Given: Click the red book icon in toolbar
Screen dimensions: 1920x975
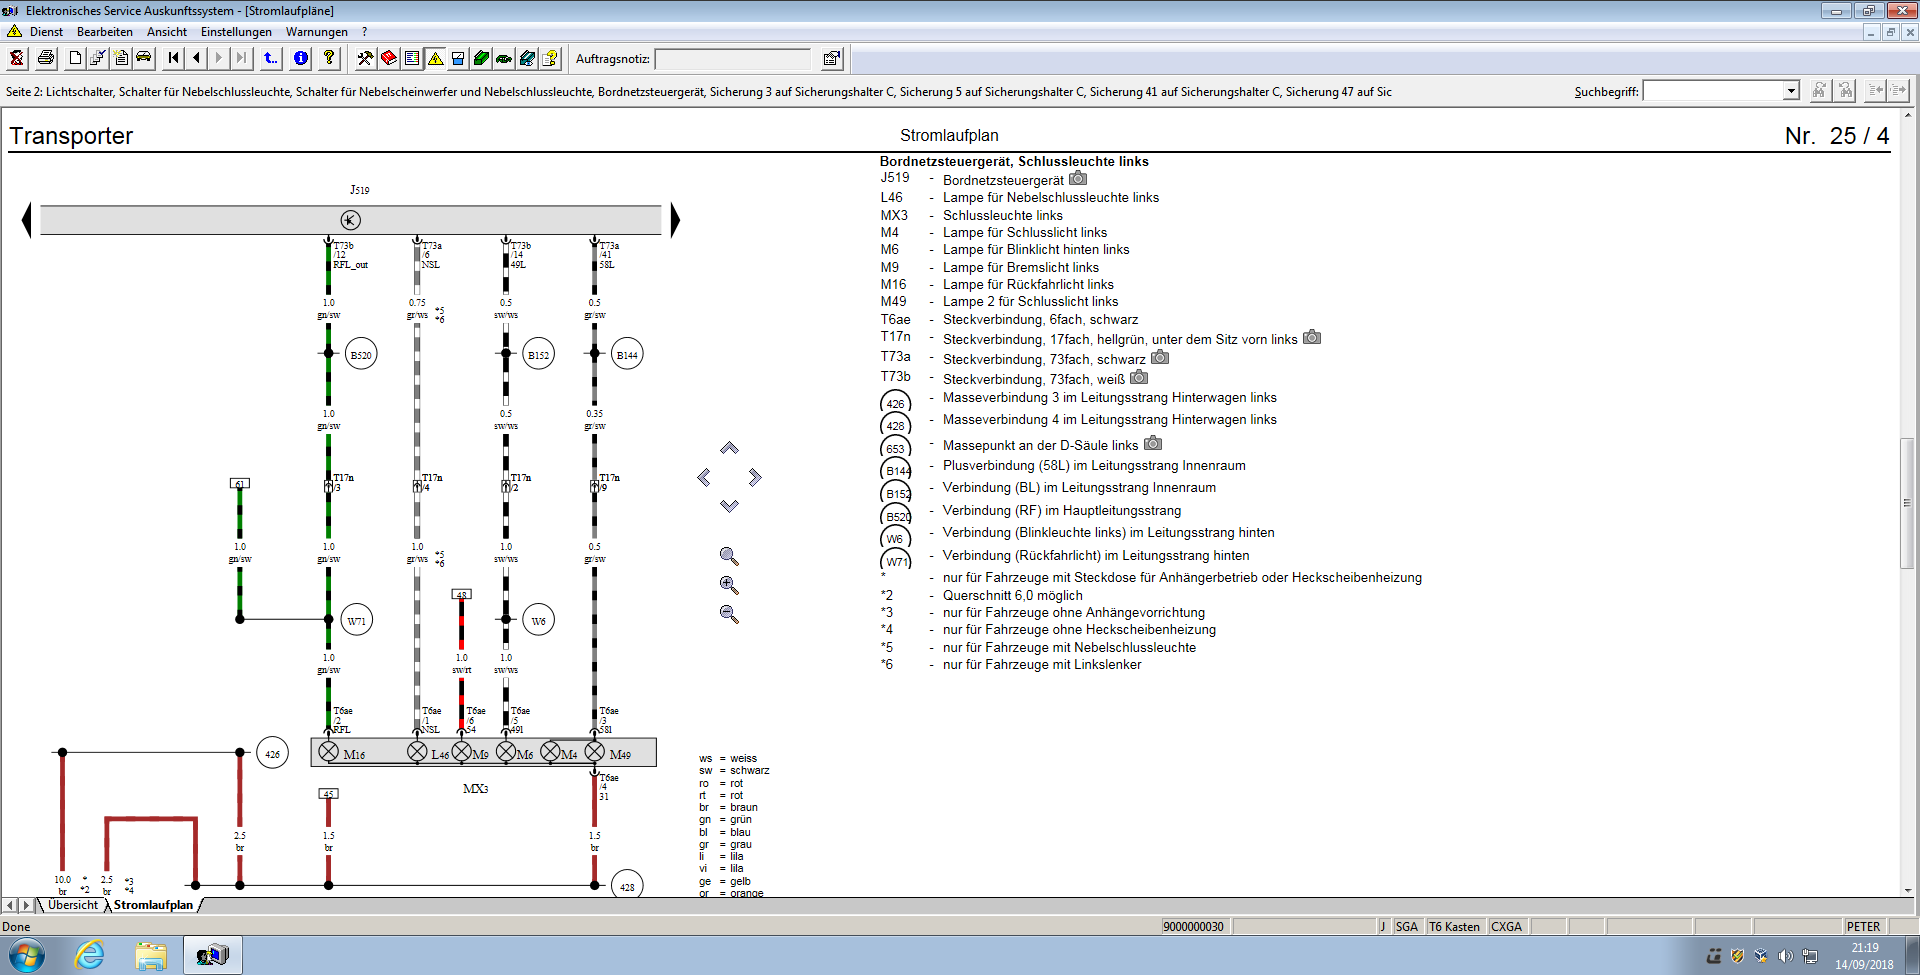Looking at the screenshot, I should click(389, 58).
